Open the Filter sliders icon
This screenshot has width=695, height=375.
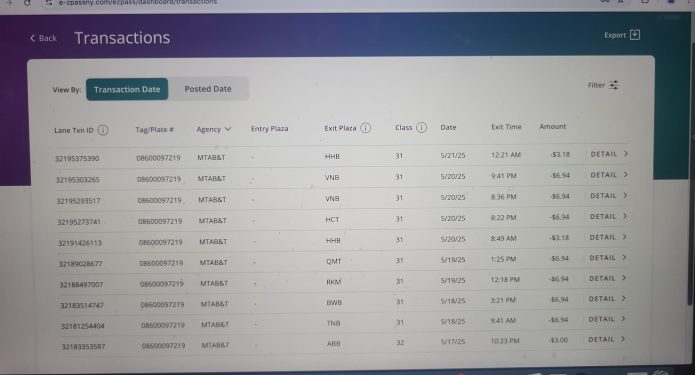coord(614,85)
